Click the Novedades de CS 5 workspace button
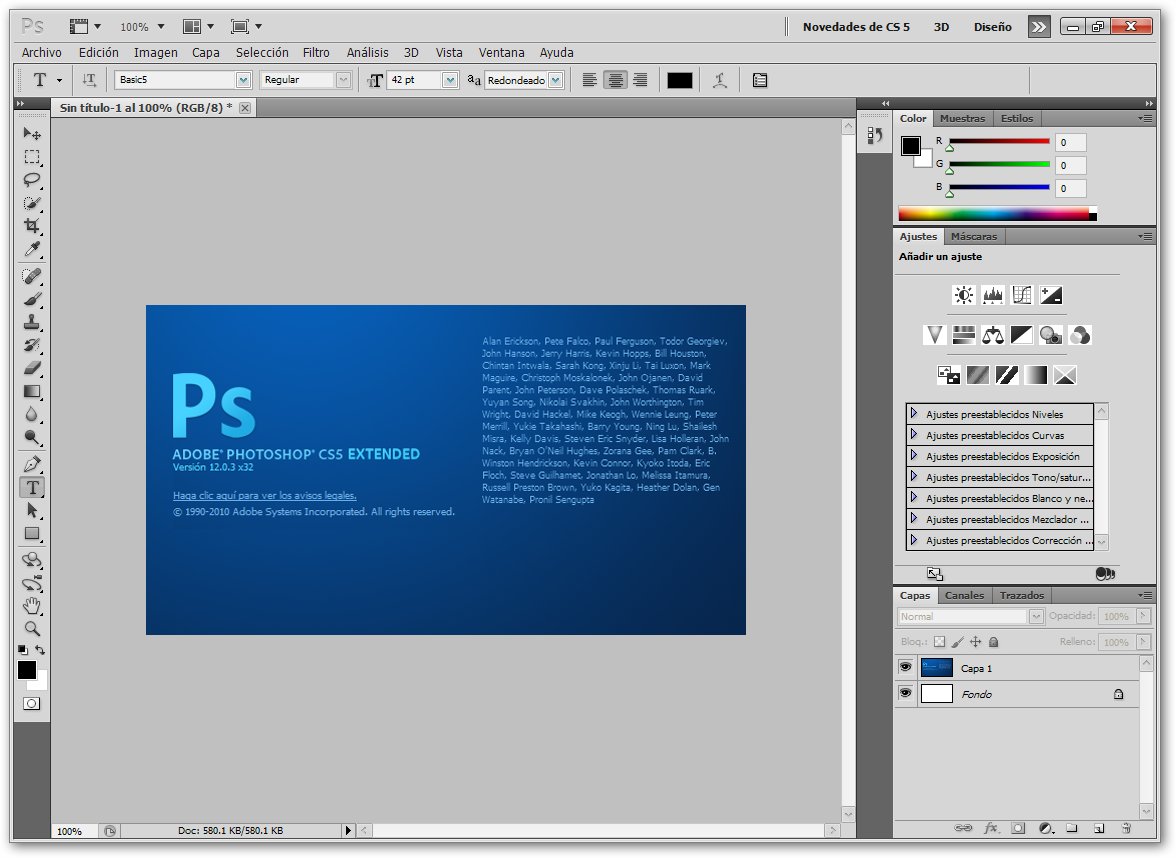Viewport: 1176px width, 858px height. [x=856, y=27]
